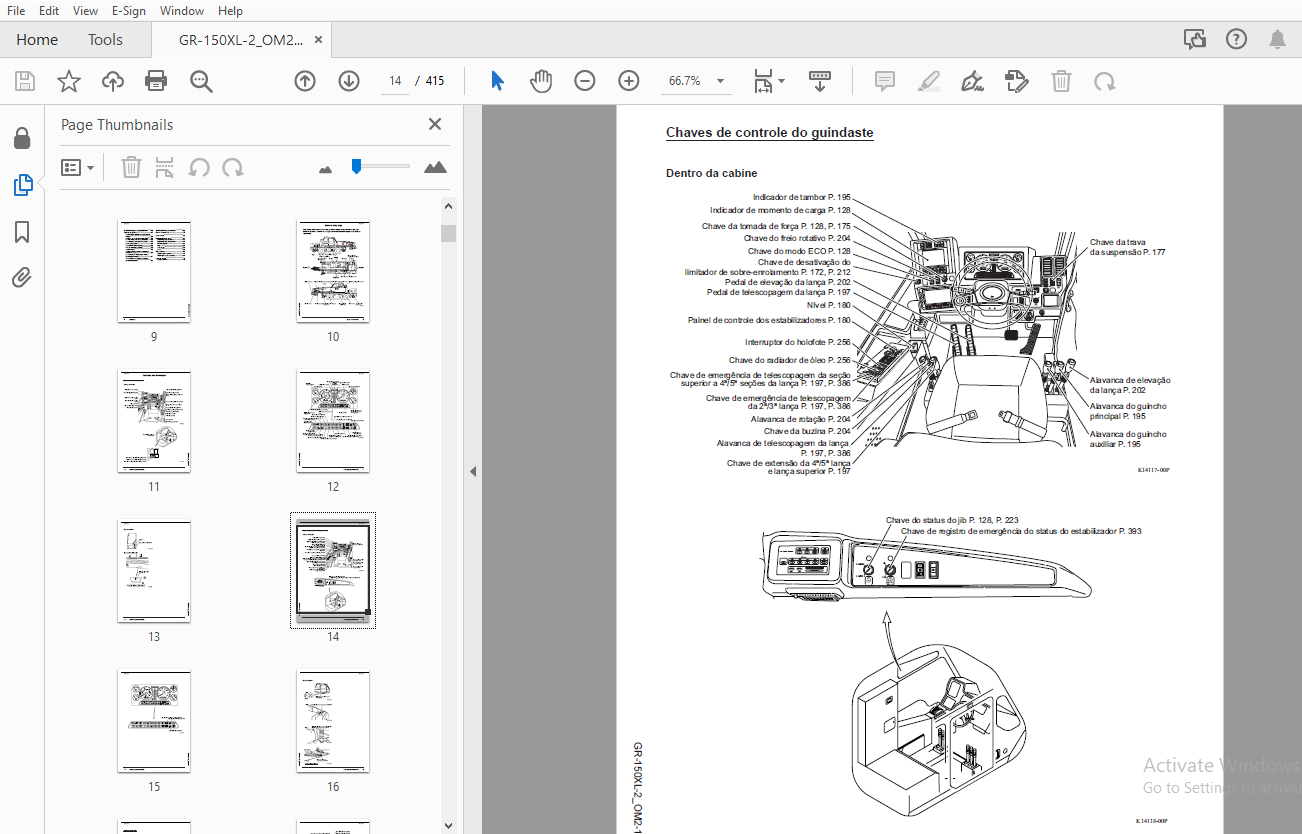Zoom out with the minus icon
Viewport: 1302px width, 834px height.
point(585,81)
